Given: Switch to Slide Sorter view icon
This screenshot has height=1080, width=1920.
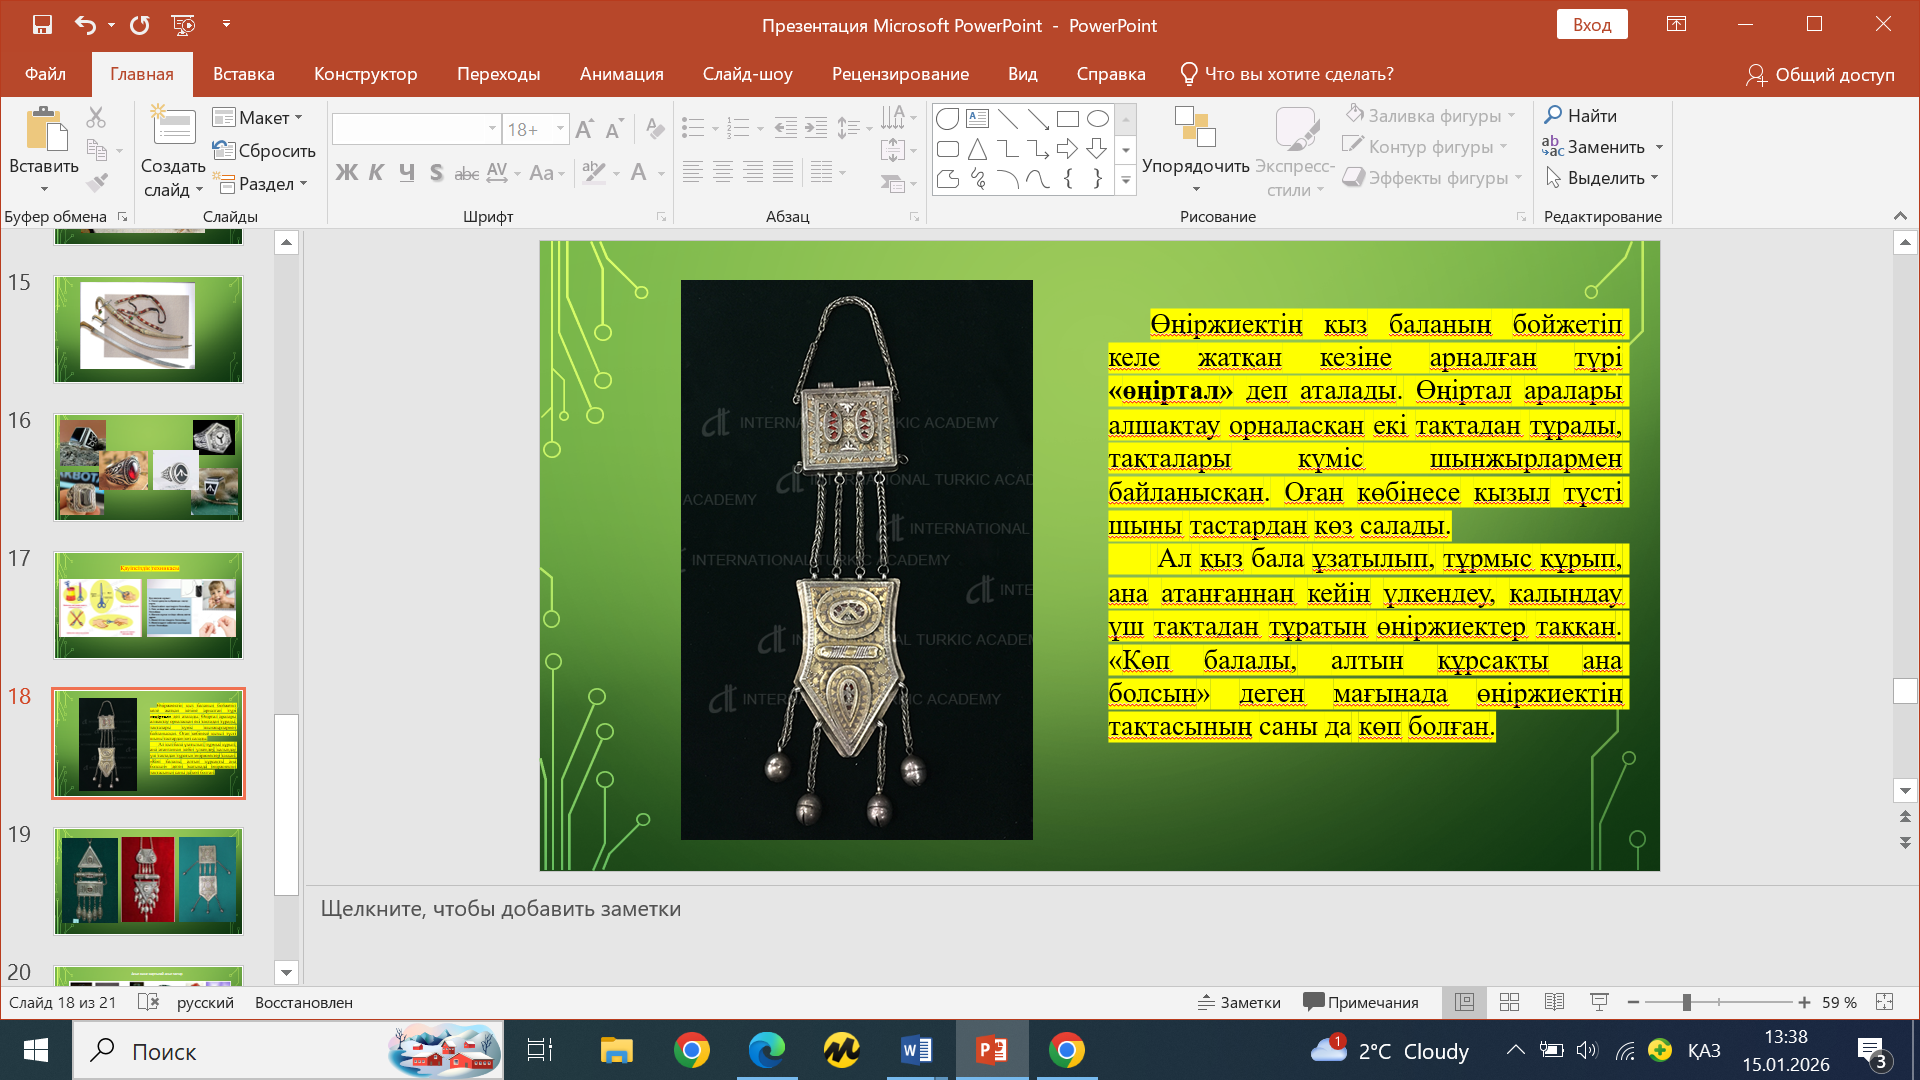Looking at the screenshot, I should [1510, 1002].
